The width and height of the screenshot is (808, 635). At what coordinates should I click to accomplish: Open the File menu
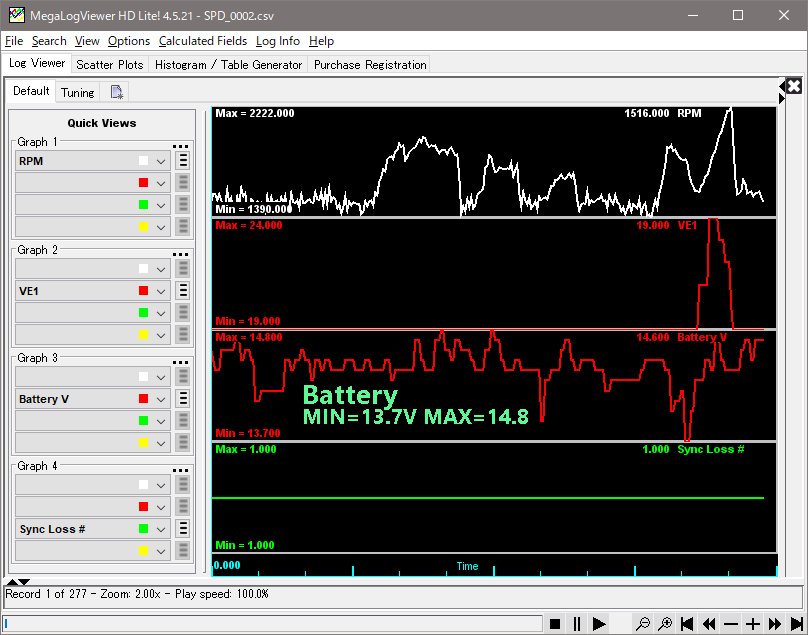click(14, 41)
